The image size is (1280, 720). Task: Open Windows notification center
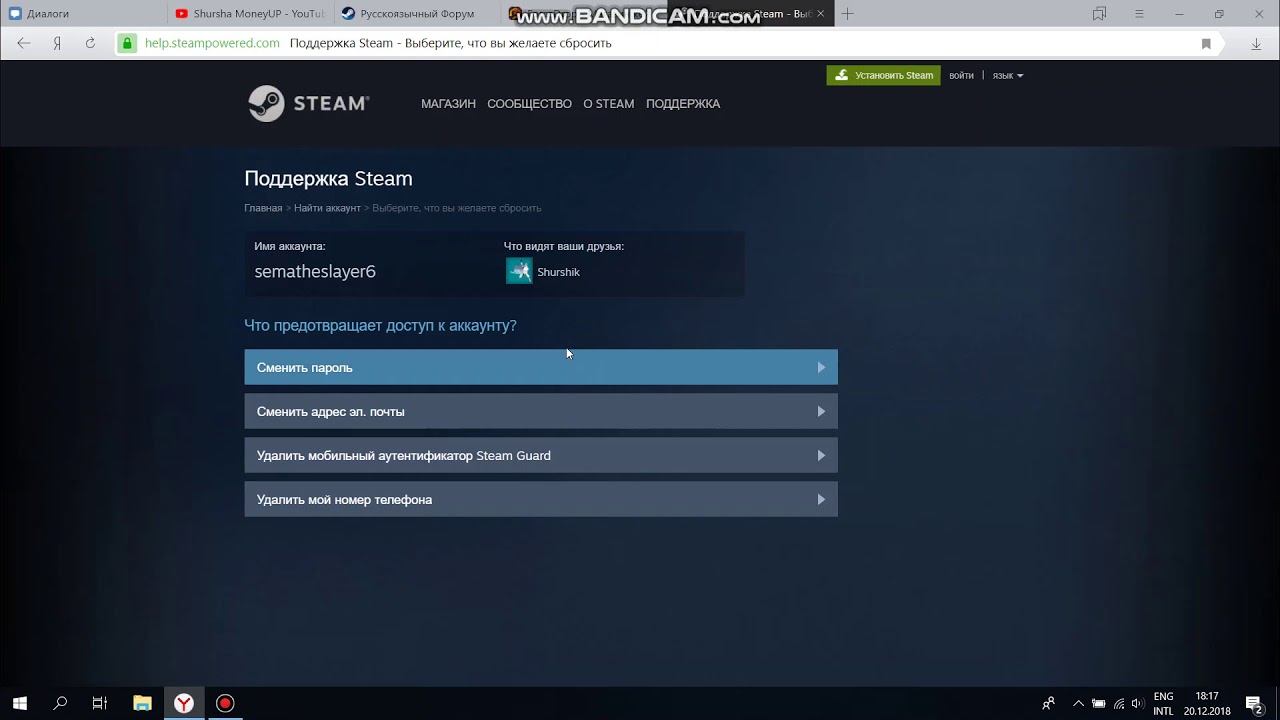click(1255, 703)
